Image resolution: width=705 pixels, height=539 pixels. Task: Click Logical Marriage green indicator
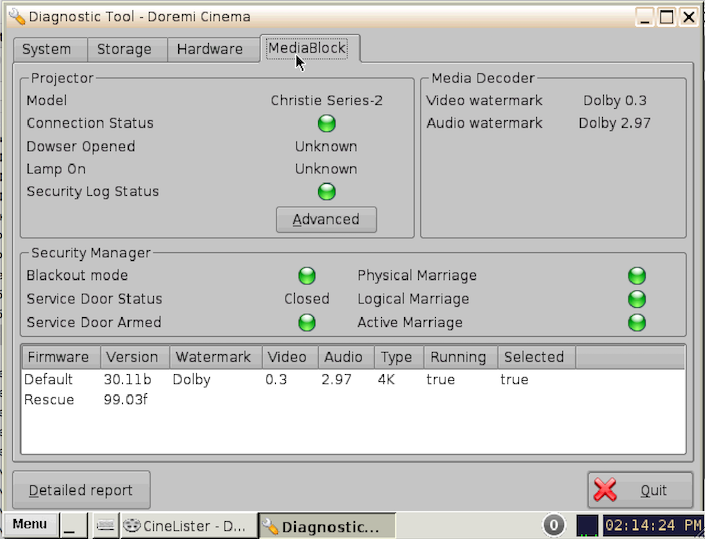pos(637,299)
